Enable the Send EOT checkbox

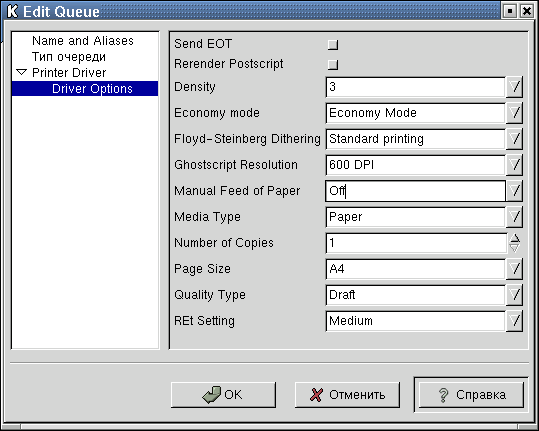tap(333, 45)
